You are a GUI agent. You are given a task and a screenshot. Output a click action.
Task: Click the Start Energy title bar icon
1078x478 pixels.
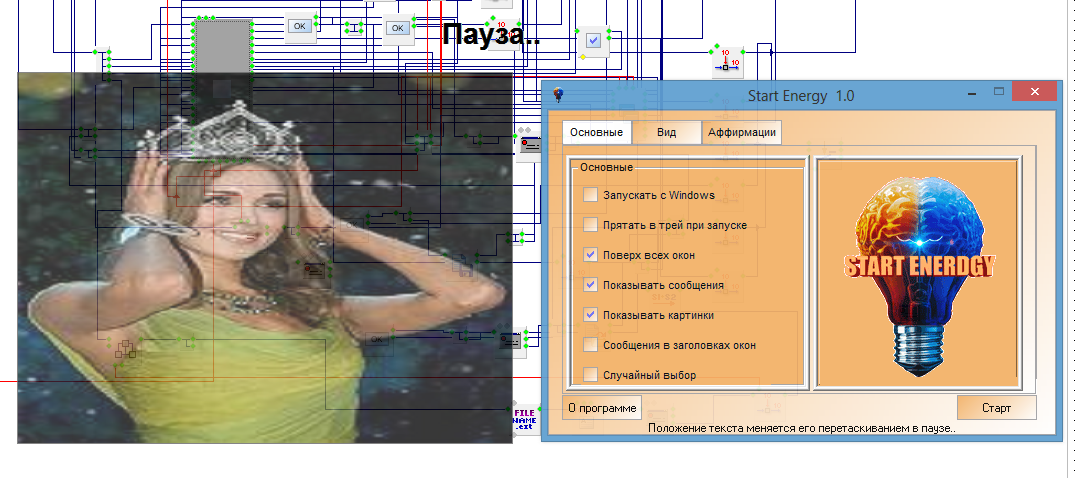pyautogui.click(x=558, y=96)
